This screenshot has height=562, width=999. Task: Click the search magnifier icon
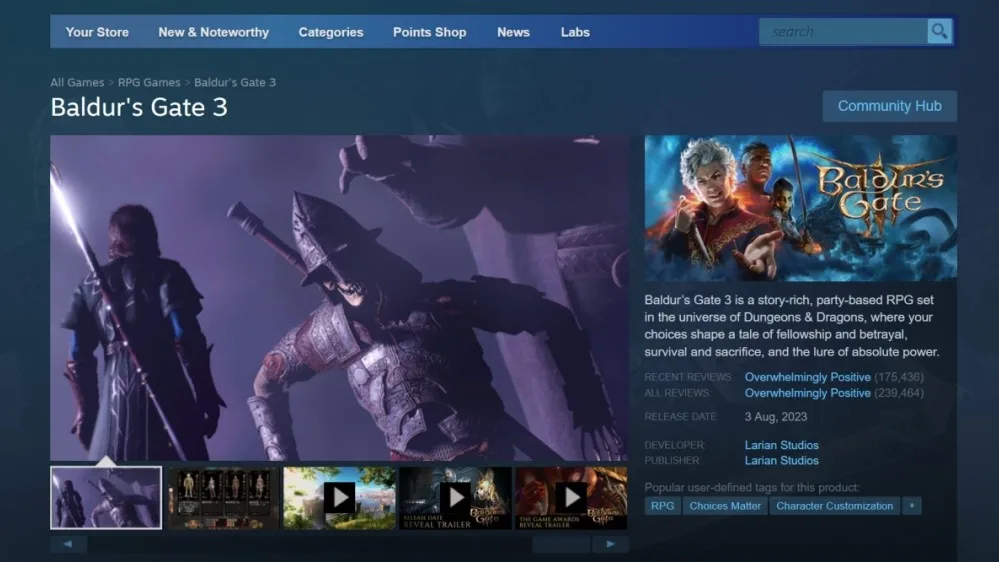click(x=939, y=31)
